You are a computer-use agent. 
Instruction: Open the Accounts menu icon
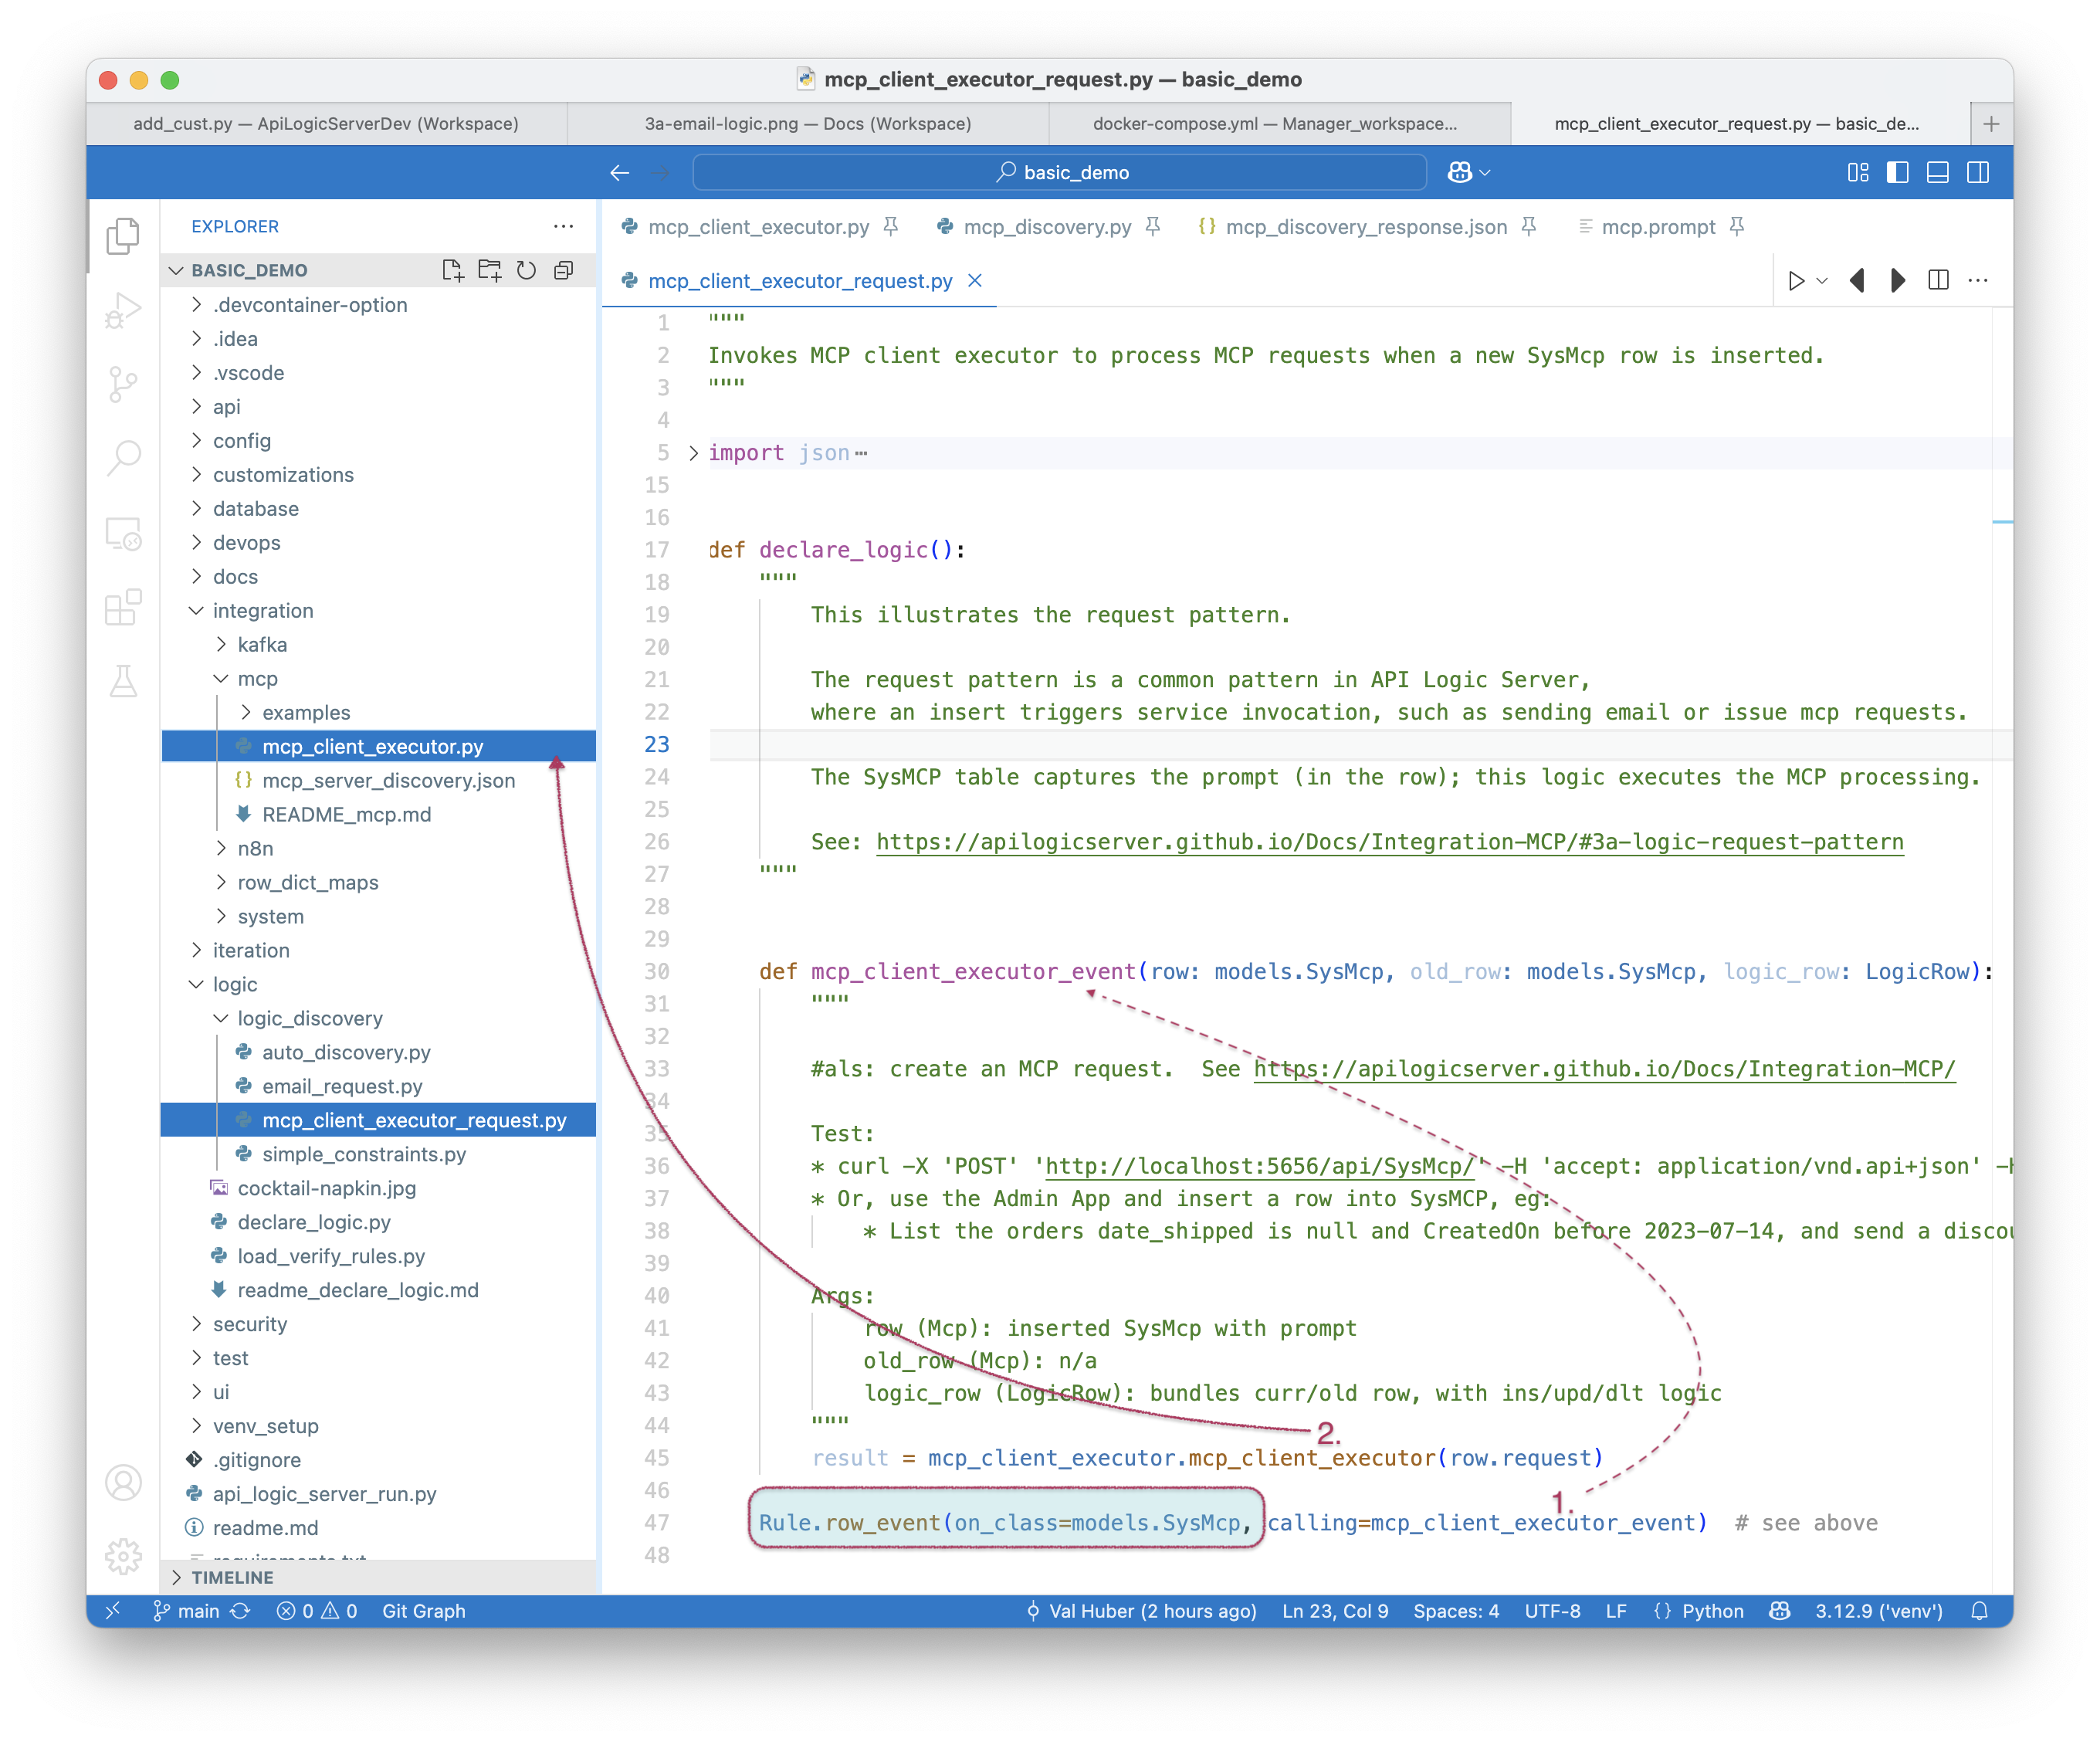pyautogui.click(x=123, y=1483)
